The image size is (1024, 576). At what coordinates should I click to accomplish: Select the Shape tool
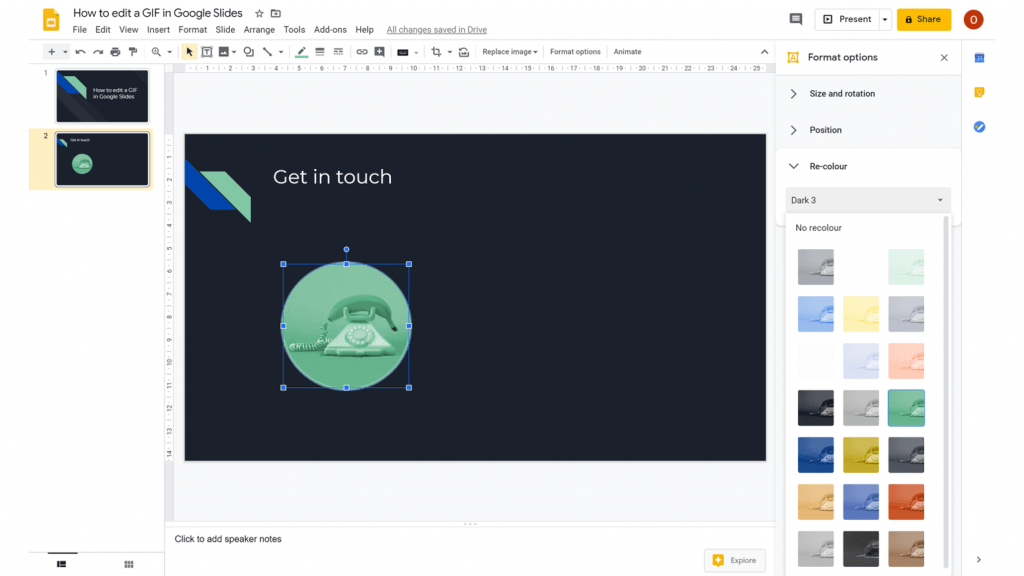pos(247,51)
